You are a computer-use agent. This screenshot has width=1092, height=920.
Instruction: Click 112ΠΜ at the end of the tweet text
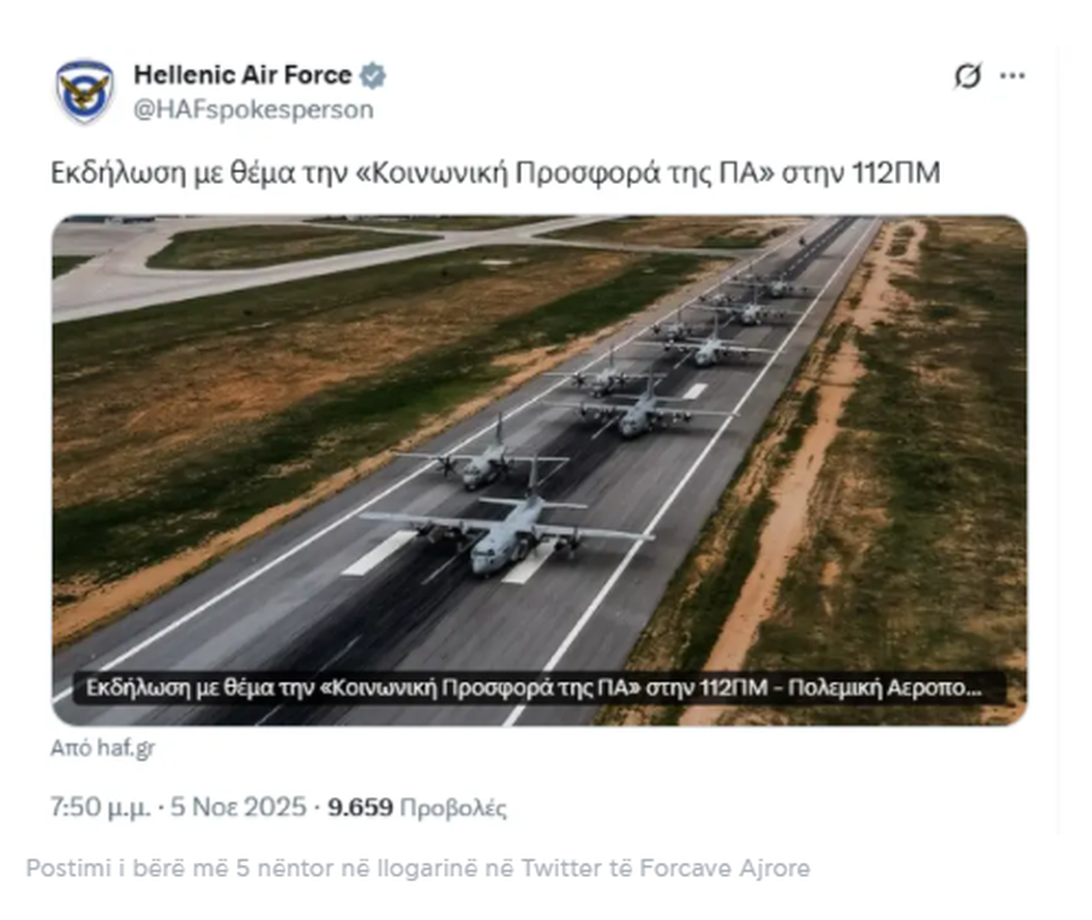click(x=896, y=173)
